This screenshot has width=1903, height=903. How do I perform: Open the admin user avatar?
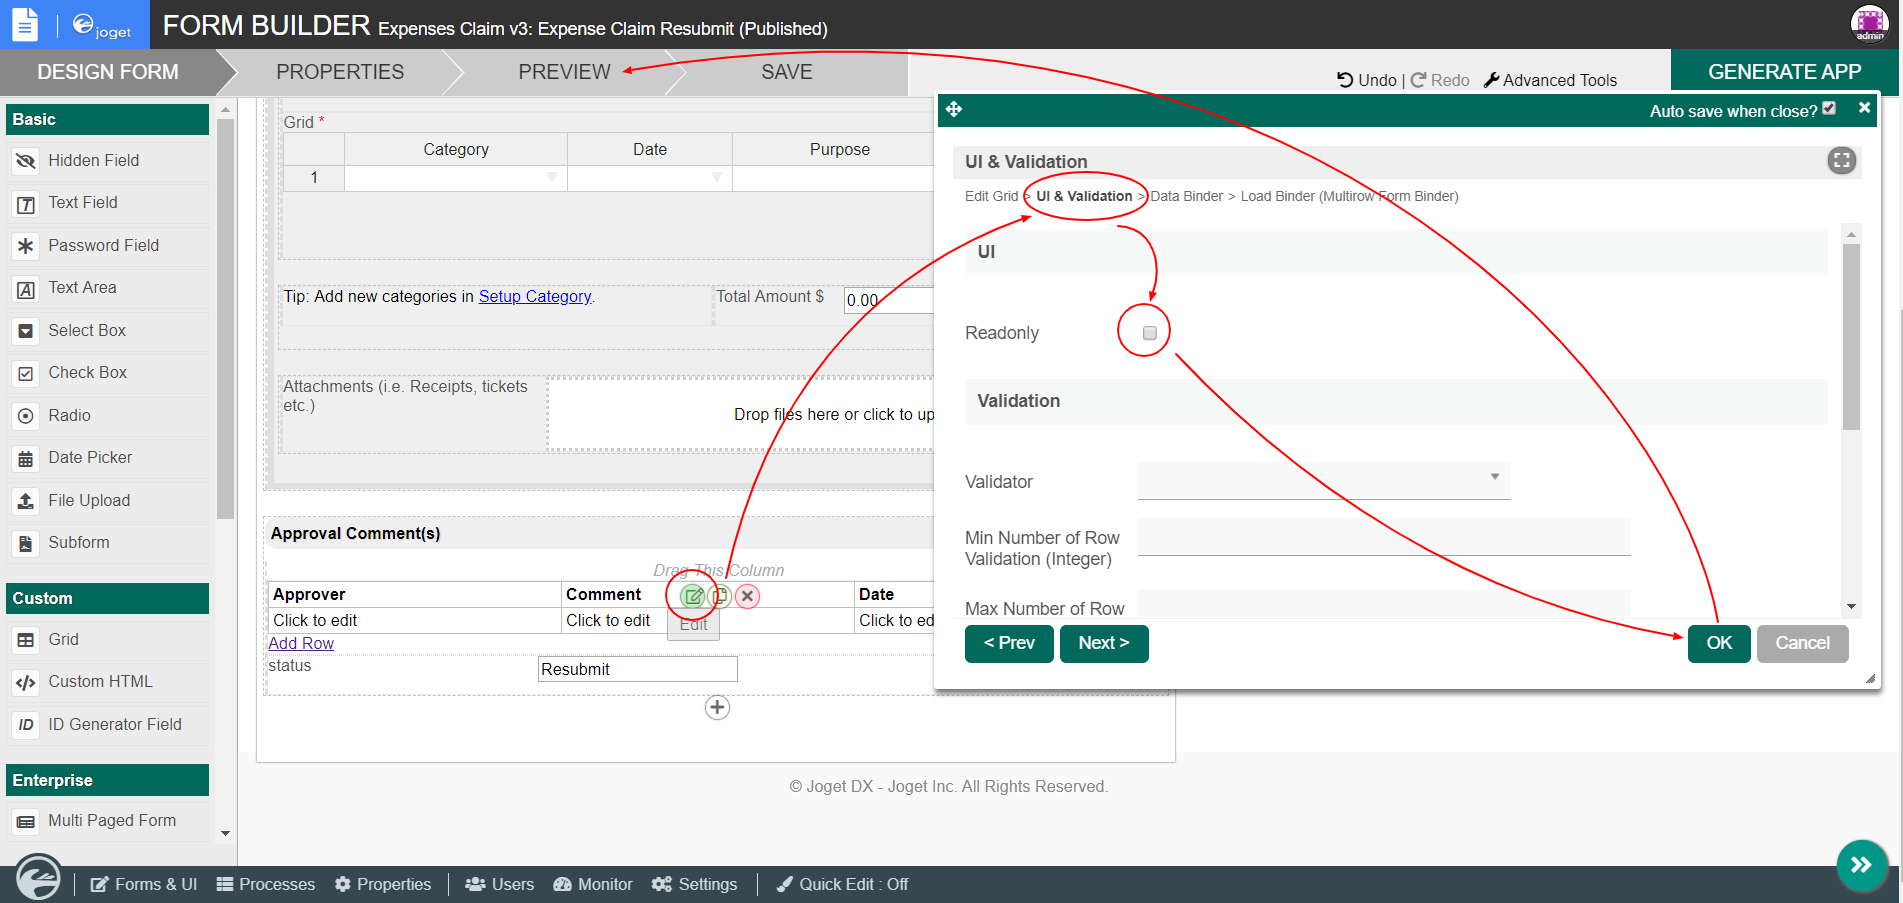(x=1869, y=24)
